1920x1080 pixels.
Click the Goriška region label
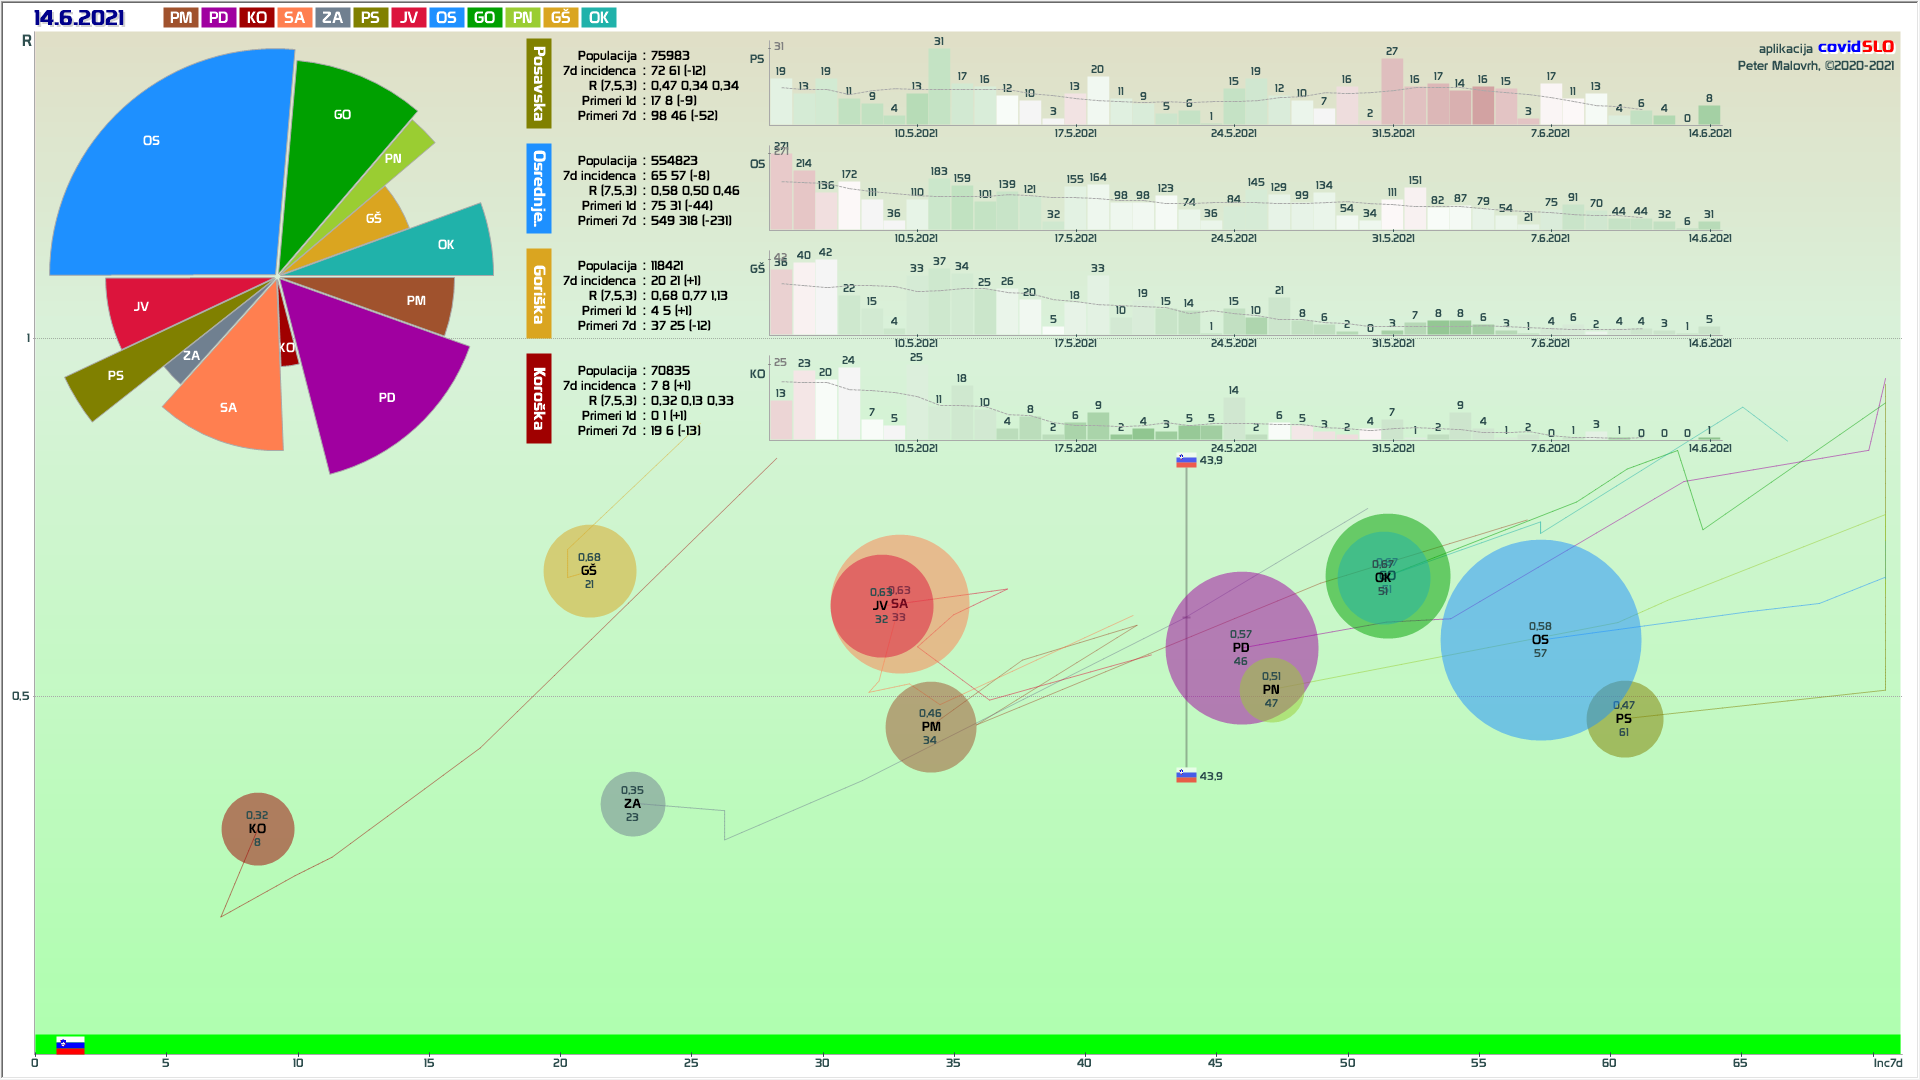(539, 293)
